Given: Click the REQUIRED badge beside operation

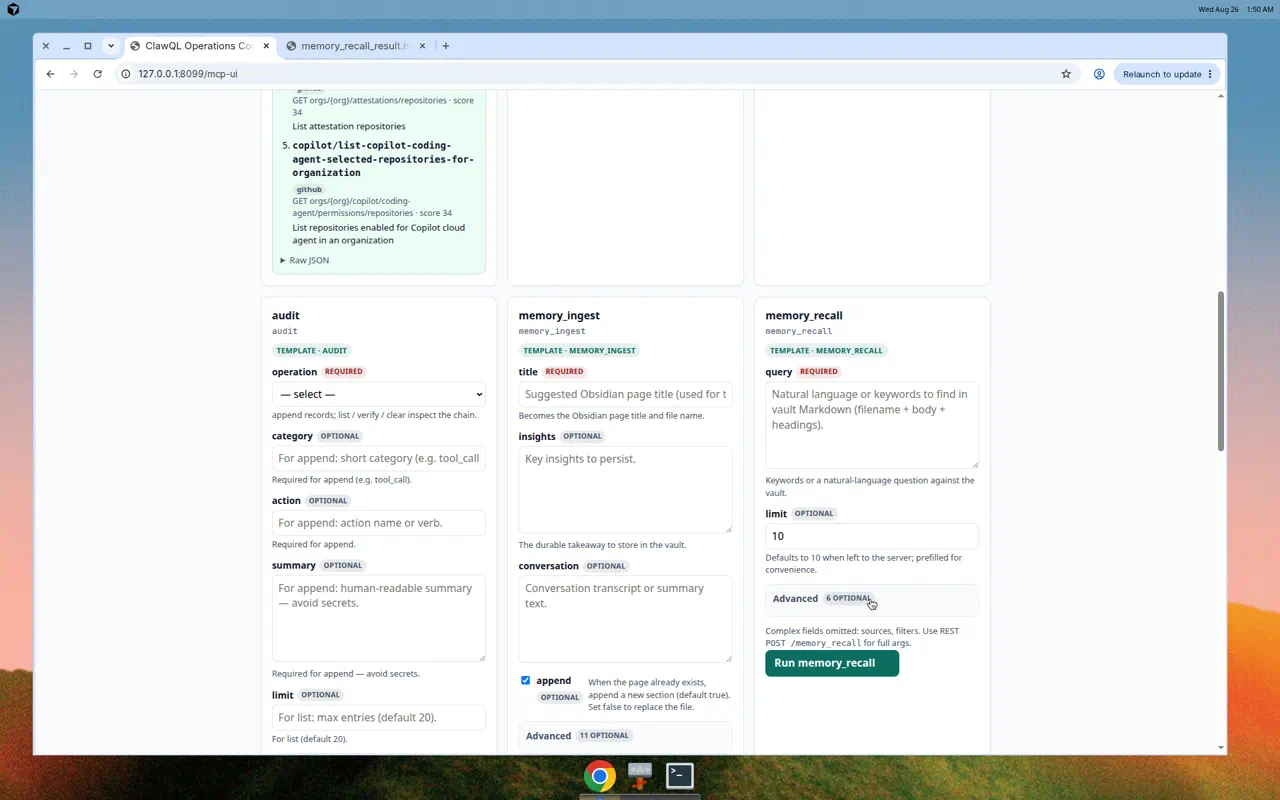Looking at the screenshot, I should point(344,372).
